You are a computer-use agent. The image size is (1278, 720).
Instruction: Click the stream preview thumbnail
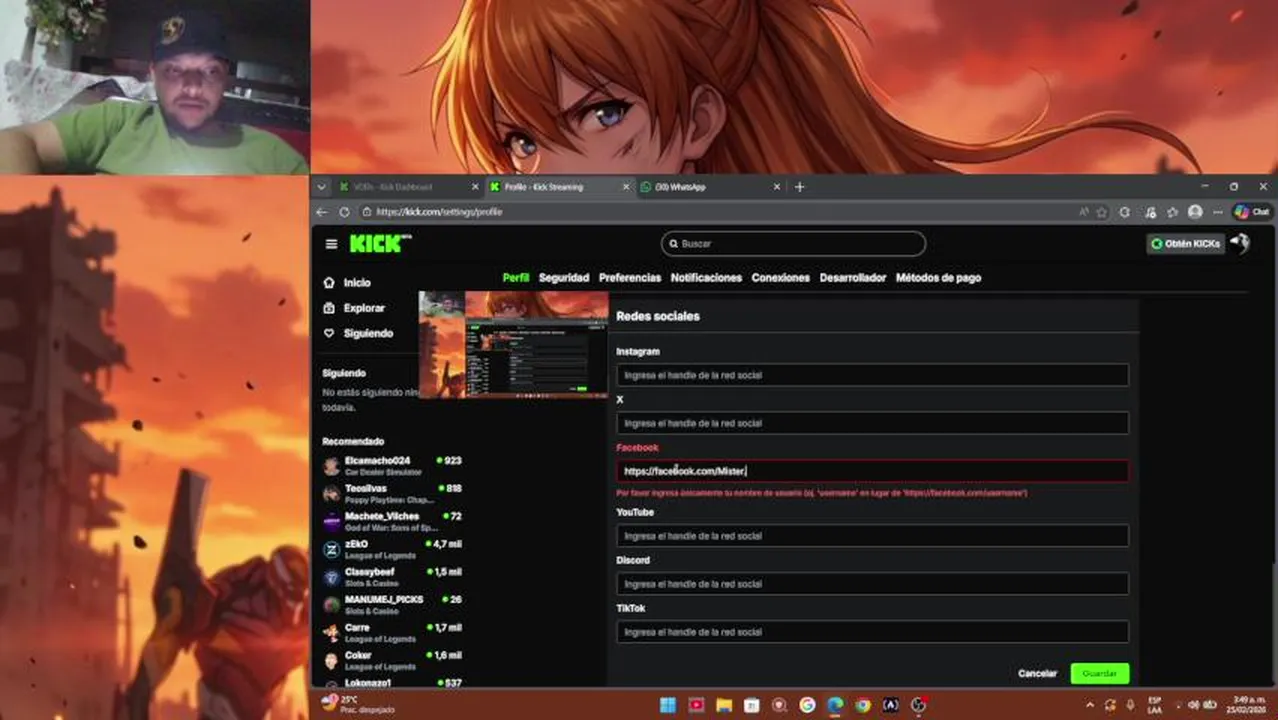point(514,345)
